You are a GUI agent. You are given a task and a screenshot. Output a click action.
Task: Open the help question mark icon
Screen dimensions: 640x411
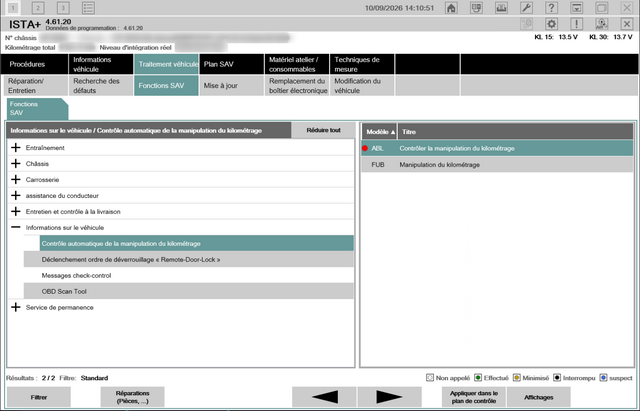[551, 8]
